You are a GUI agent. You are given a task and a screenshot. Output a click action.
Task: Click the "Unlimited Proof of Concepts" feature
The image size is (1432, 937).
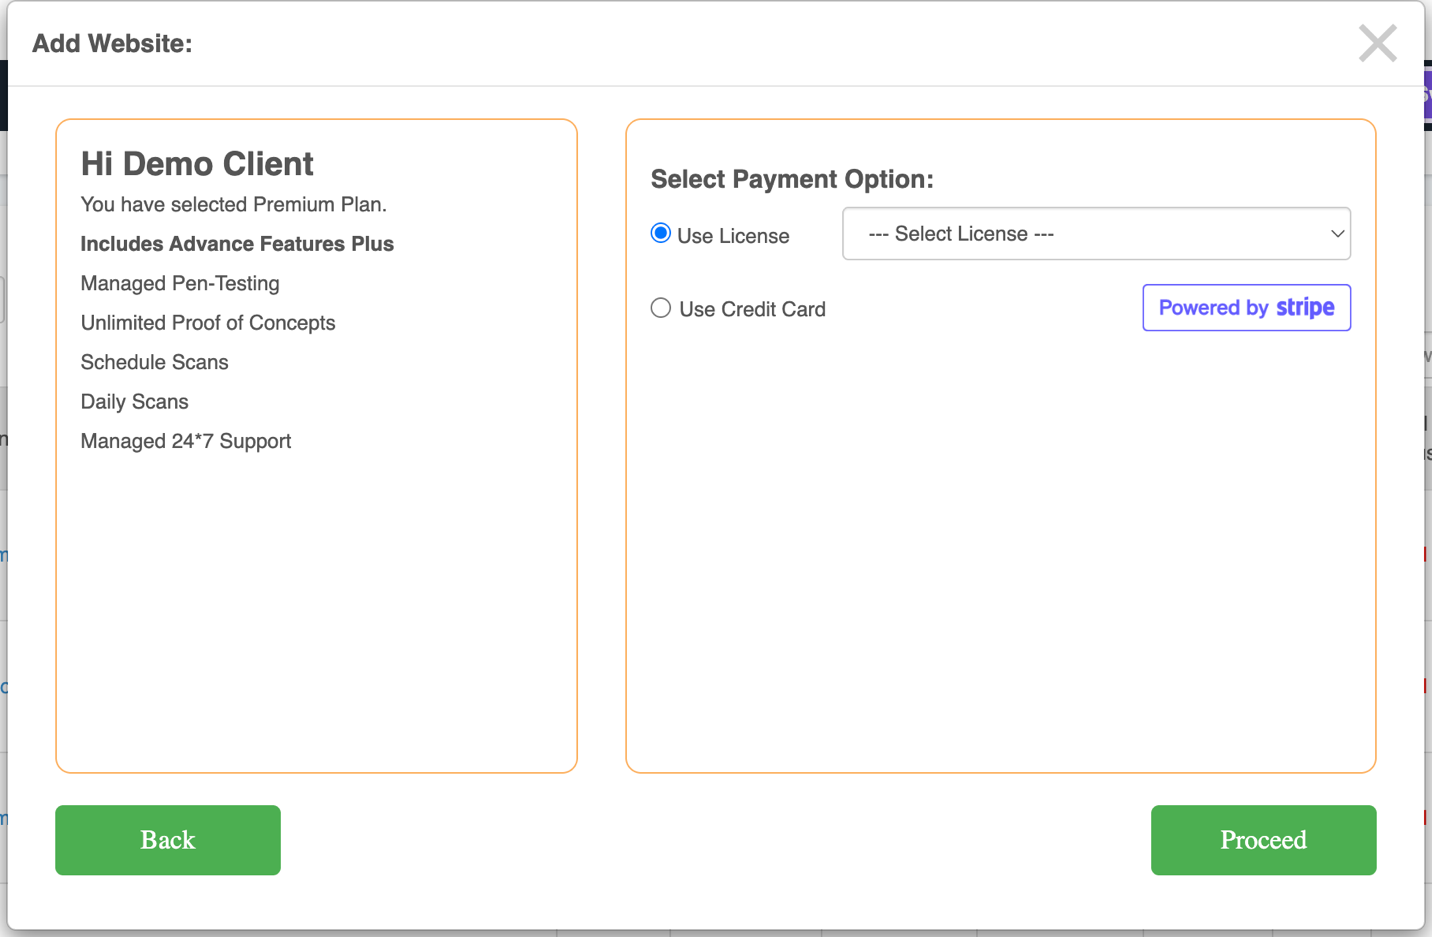pyautogui.click(x=208, y=323)
